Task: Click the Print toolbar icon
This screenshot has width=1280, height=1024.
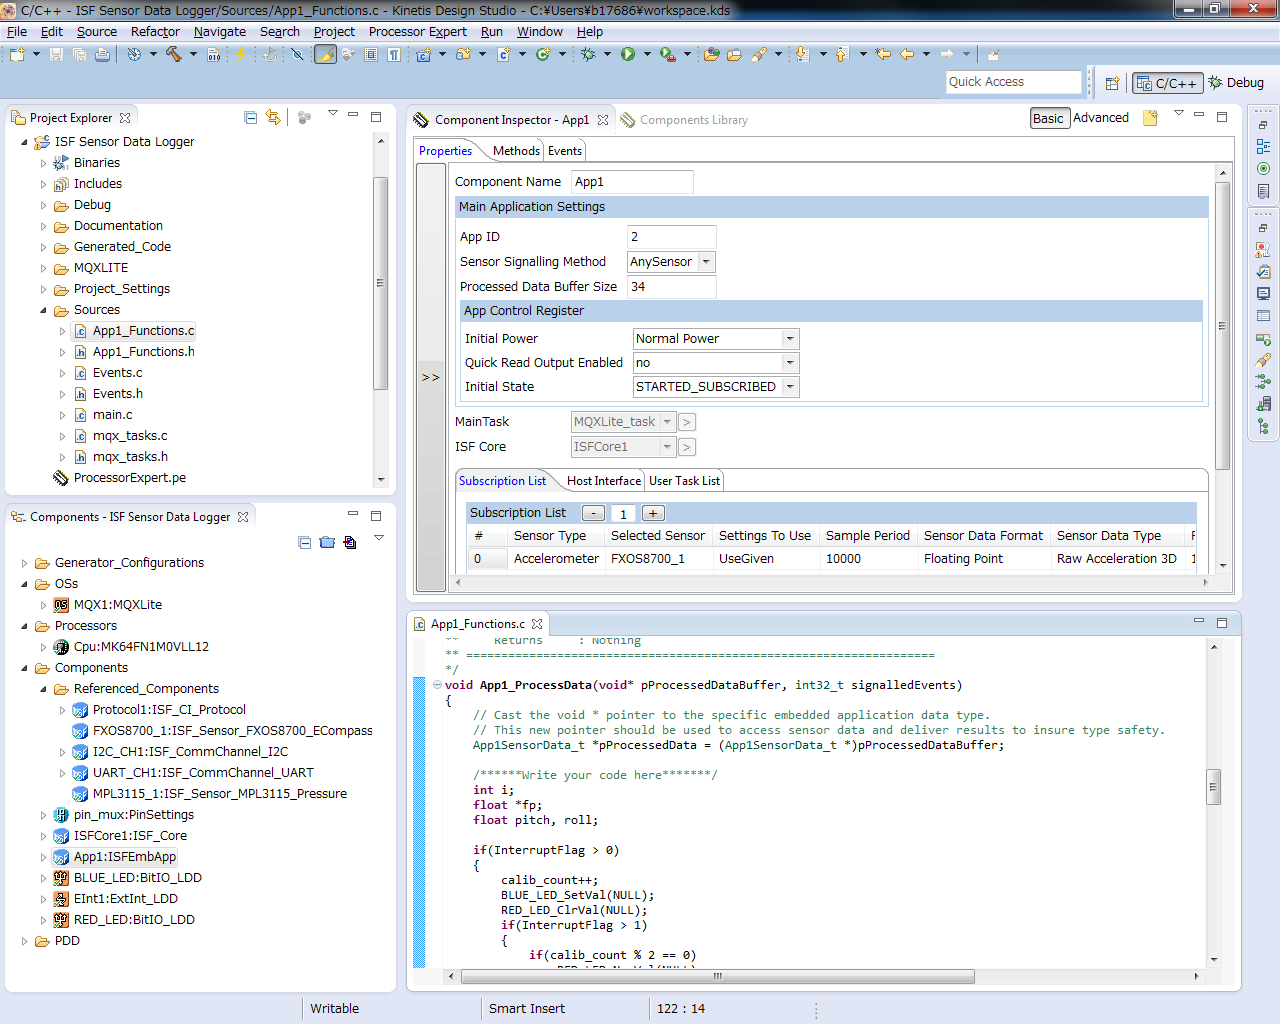Action: coord(102,54)
